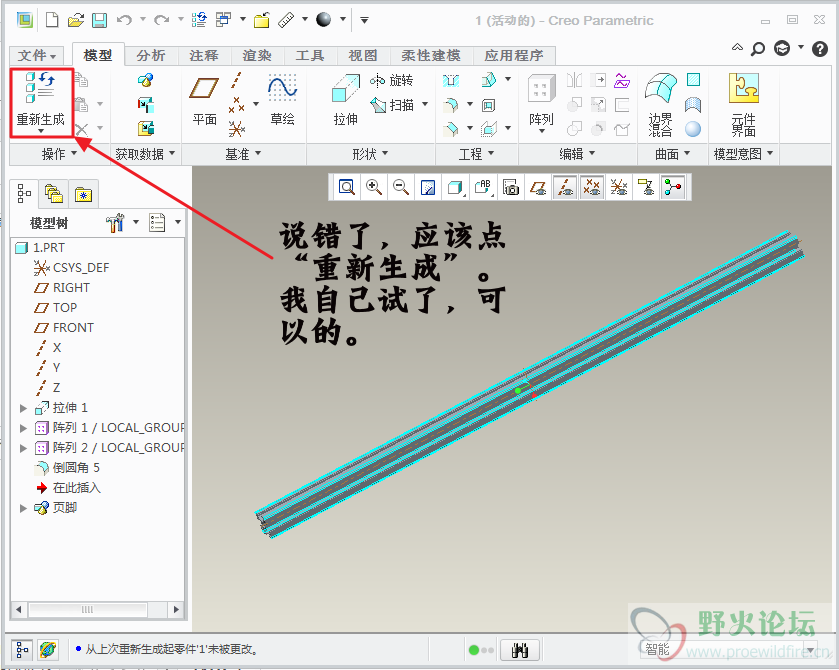This screenshot has width=839, height=670.
Task: Click the Zoom In magnifier
Action: coord(373,187)
